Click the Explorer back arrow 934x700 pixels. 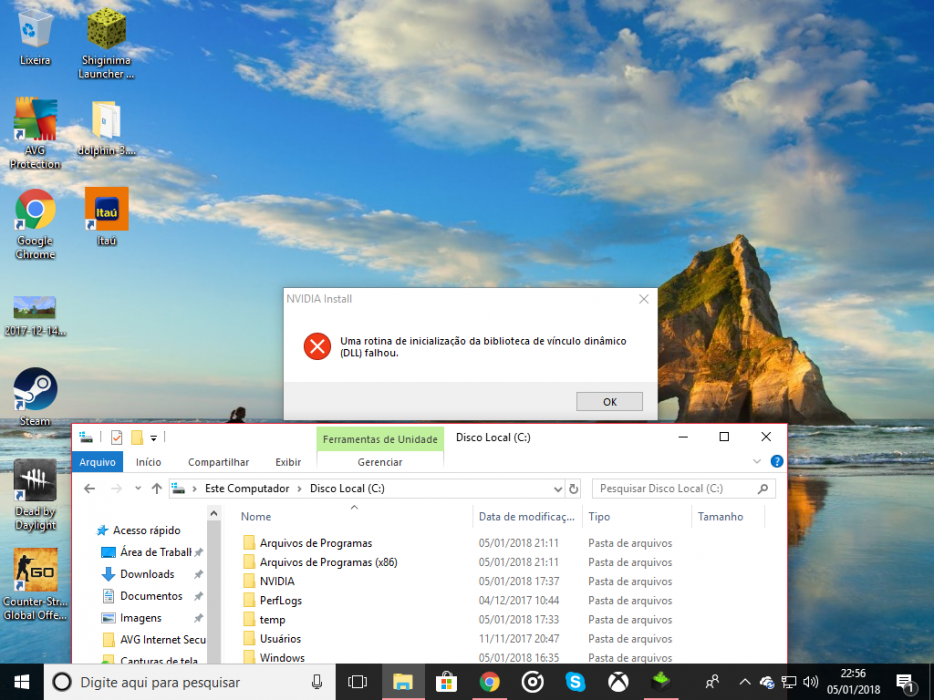[89, 489]
